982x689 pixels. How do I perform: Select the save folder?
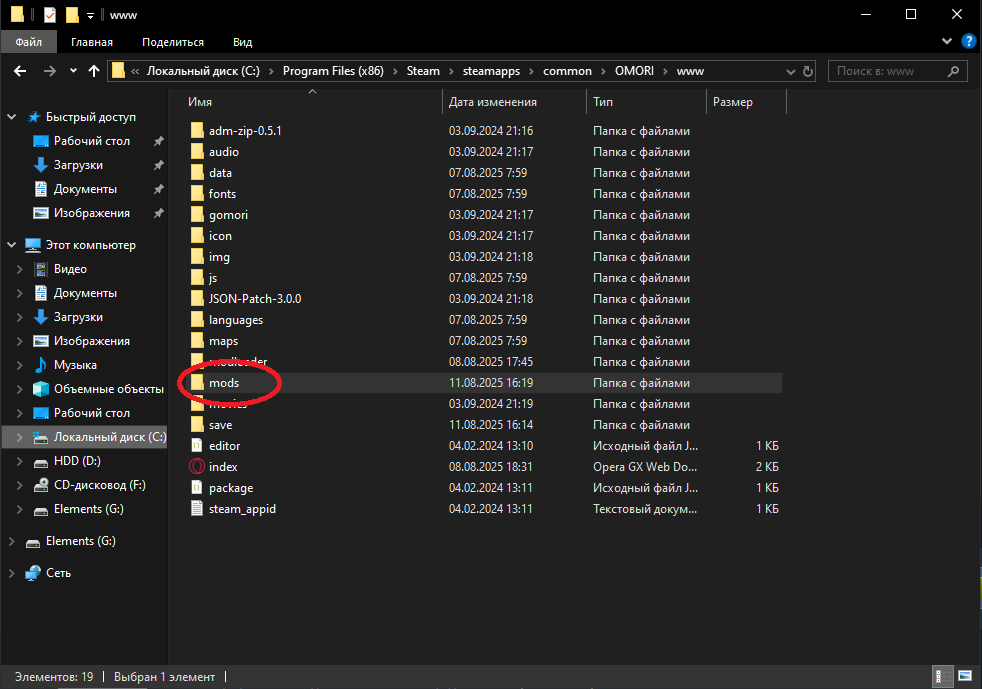pos(220,425)
